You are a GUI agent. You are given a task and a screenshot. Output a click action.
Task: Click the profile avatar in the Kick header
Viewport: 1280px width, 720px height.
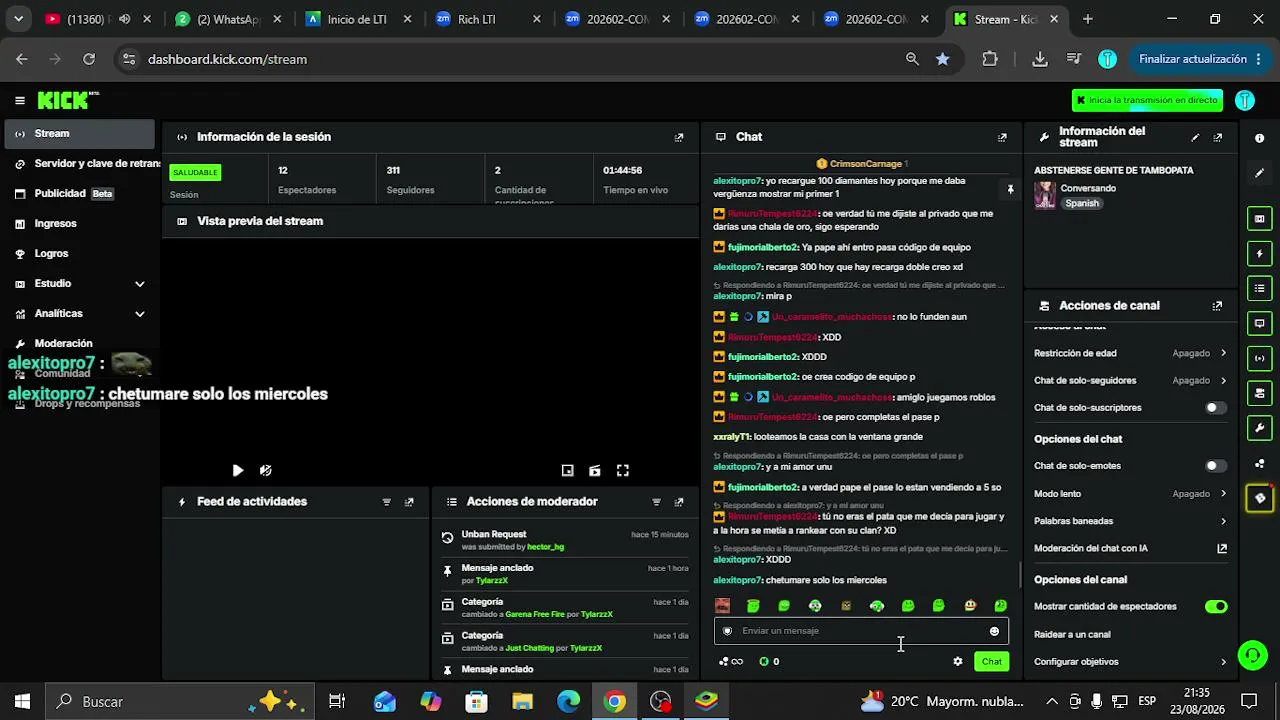tap(1245, 100)
